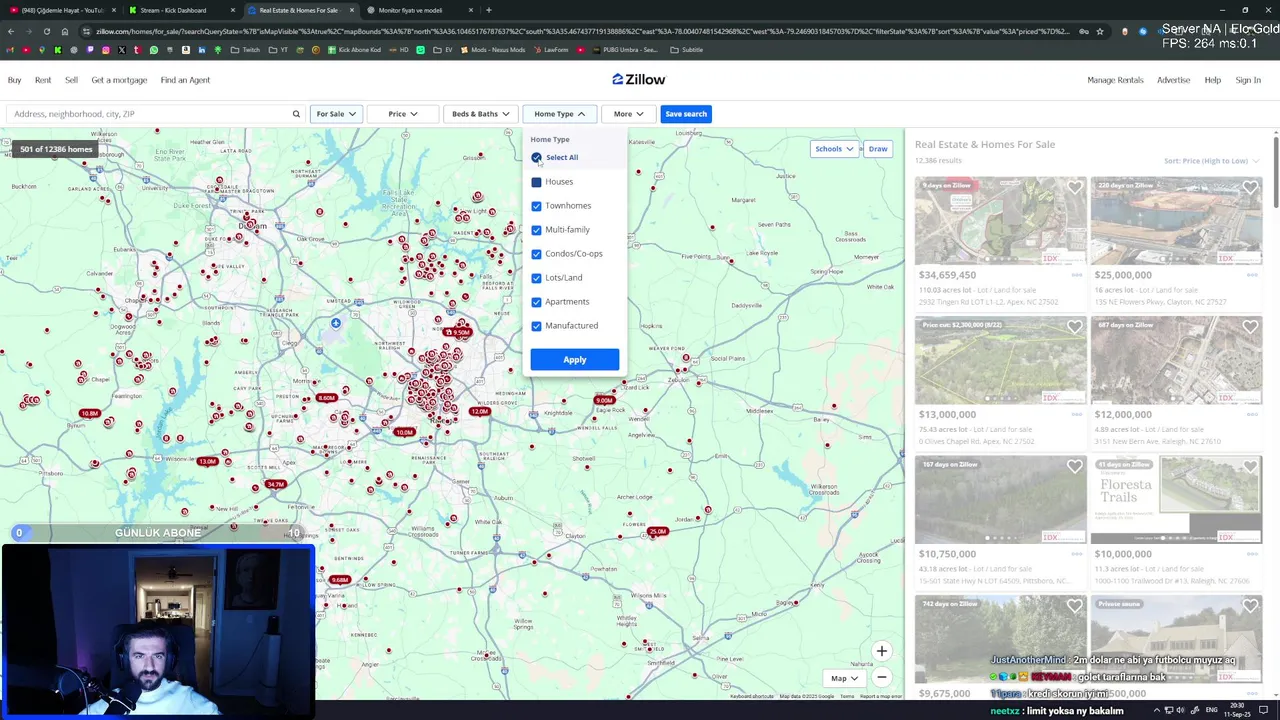1280x720 pixels.
Task: Select the 25.0M map price marker
Action: (657, 532)
